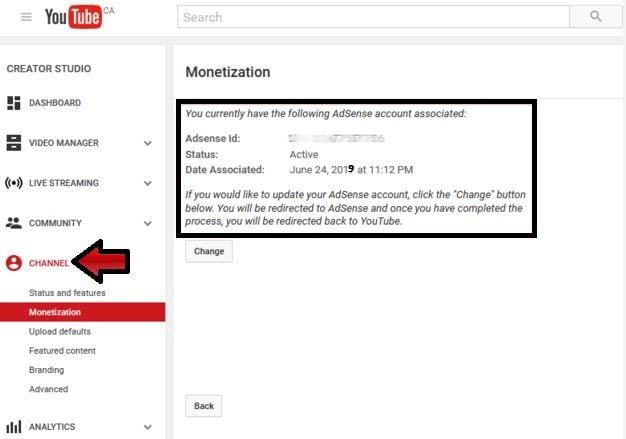Expand Community chevron
This screenshot has width=626, height=439.
pyautogui.click(x=148, y=223)
